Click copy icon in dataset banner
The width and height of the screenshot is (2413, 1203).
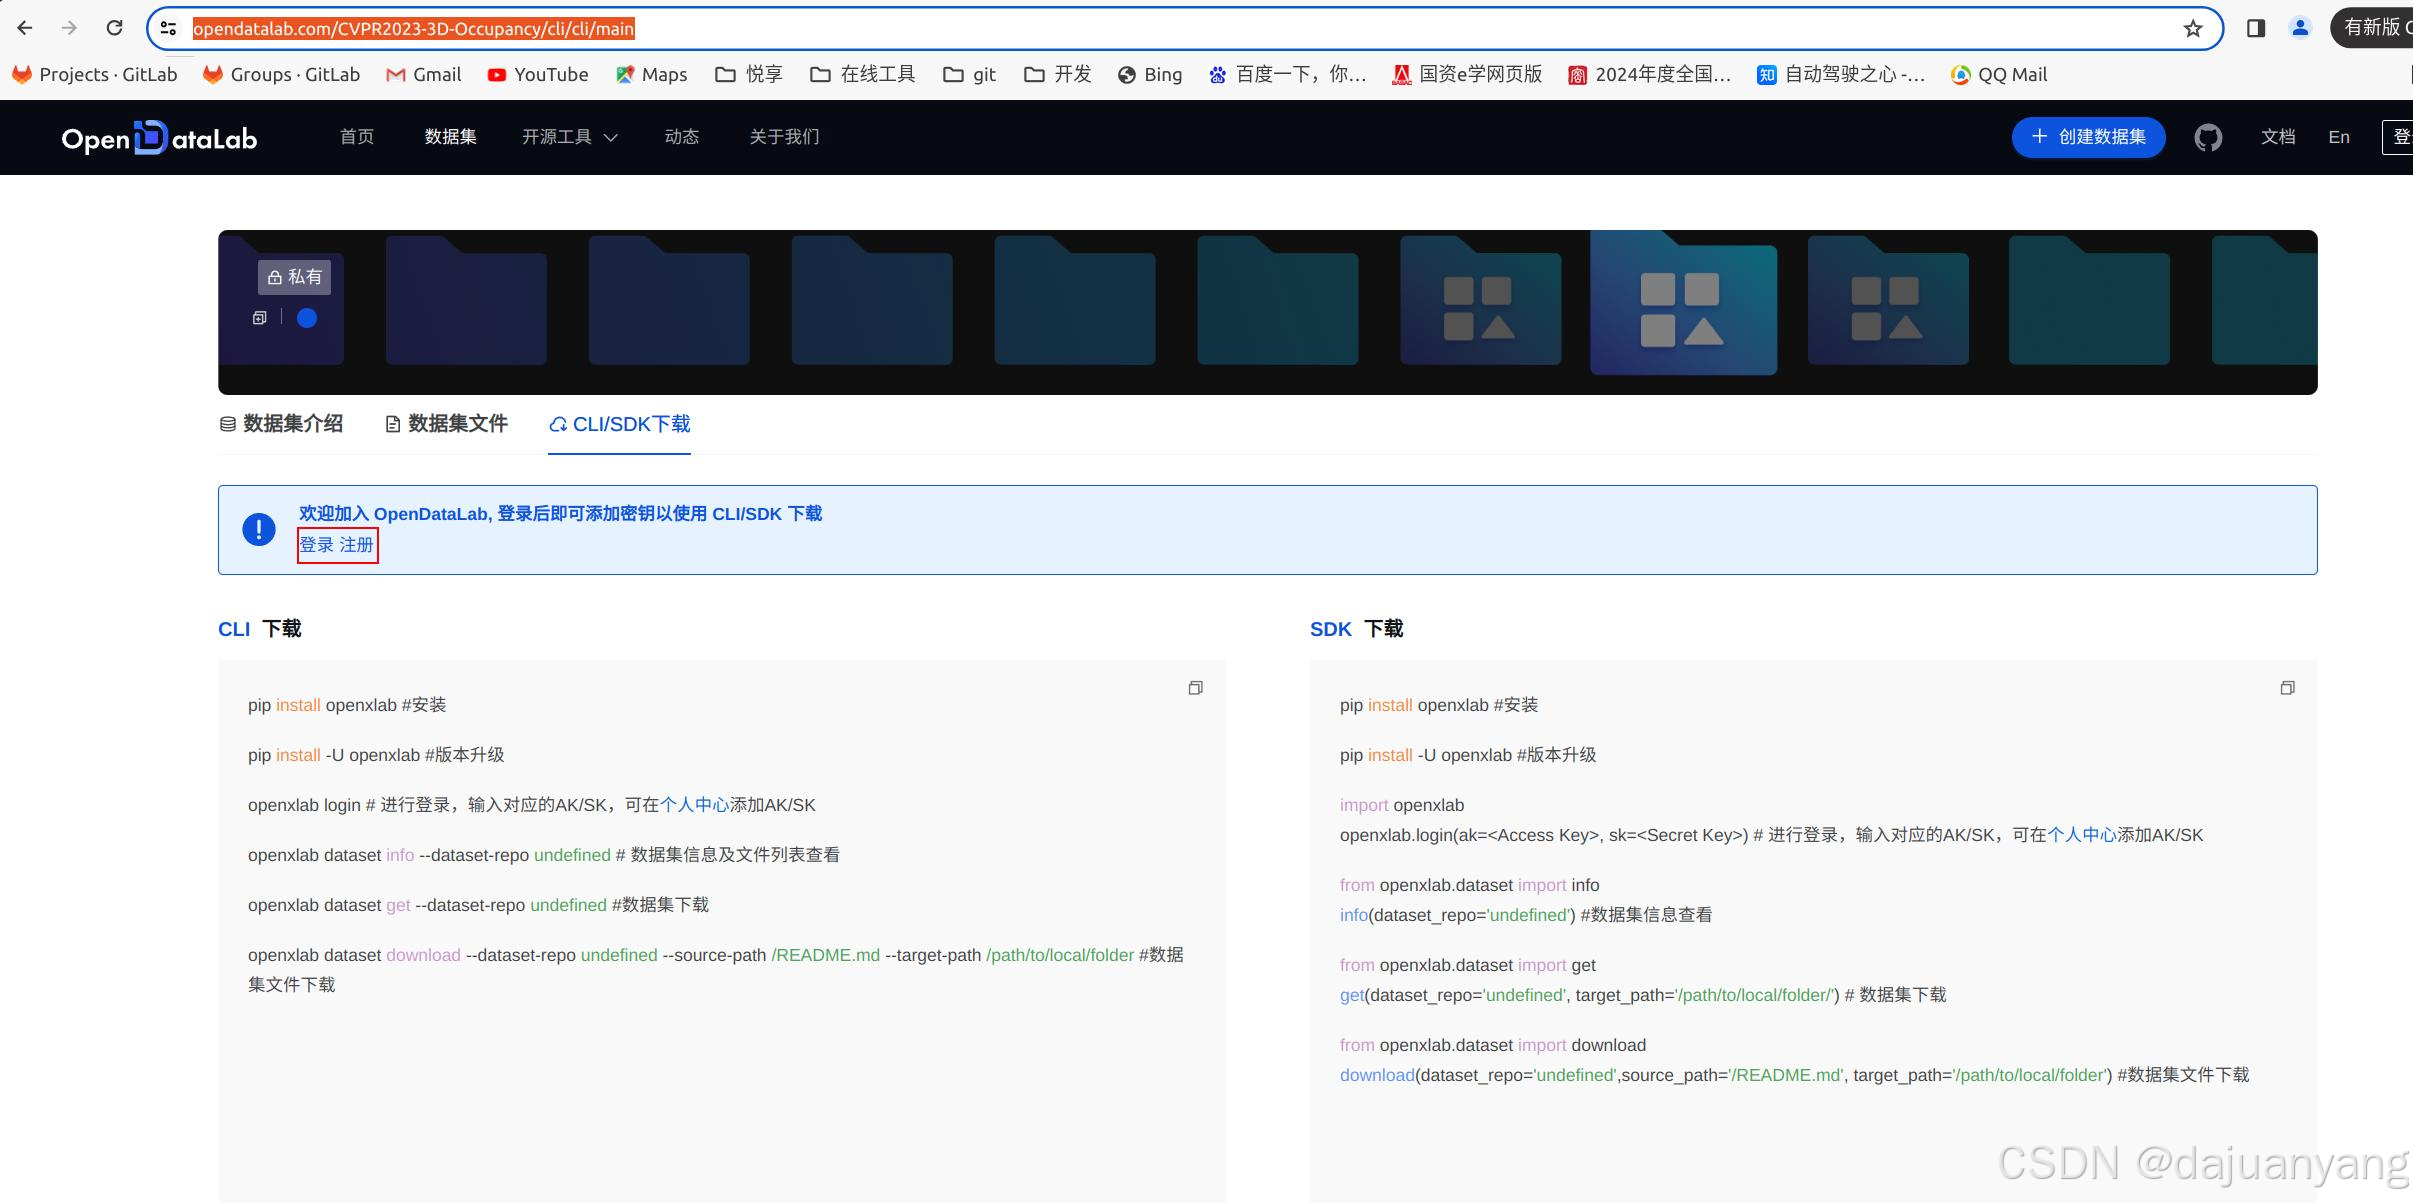click(x=260, y=318)
